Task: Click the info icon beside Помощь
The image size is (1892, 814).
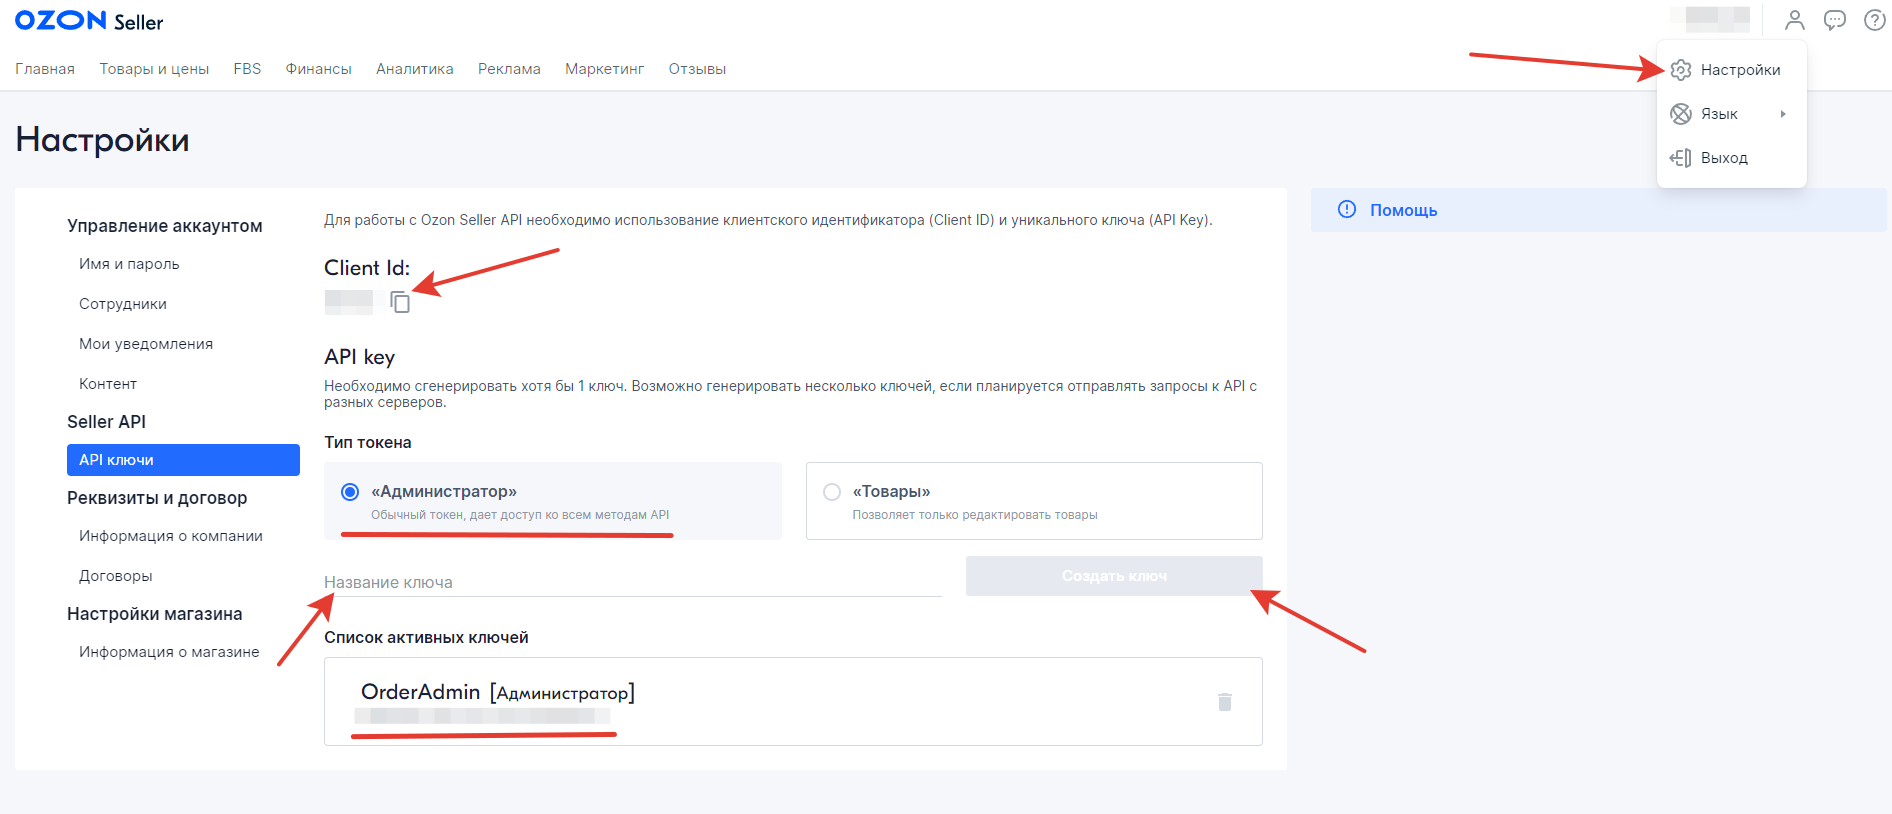Action: [x=1347, y=209]
